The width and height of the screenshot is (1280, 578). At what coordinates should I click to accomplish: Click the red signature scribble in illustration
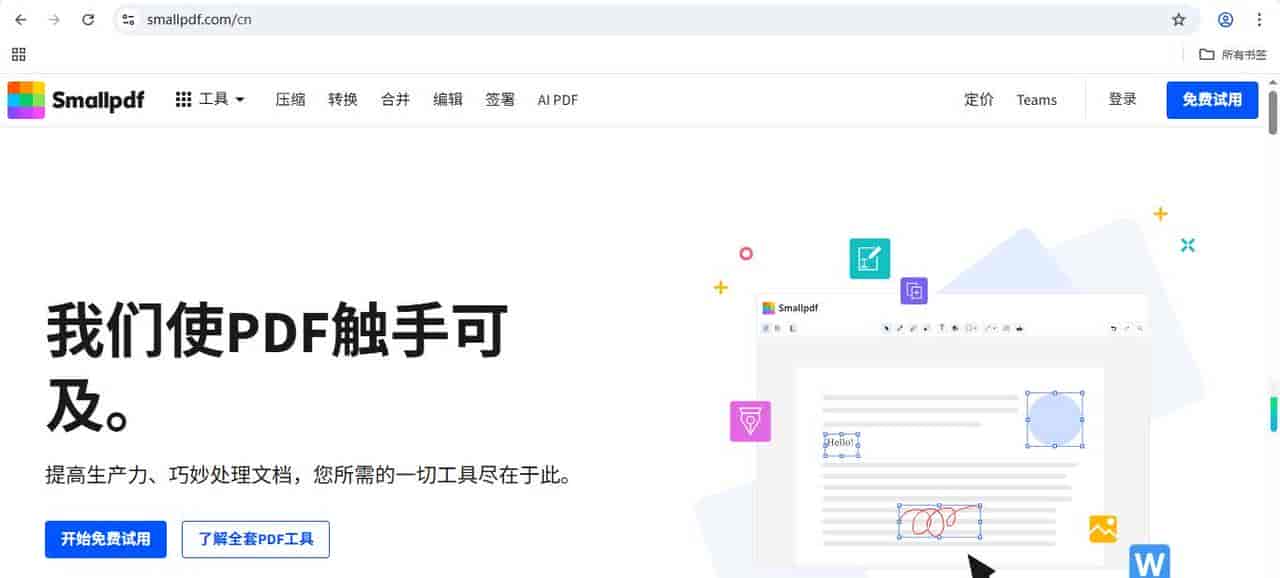point(939,521)
